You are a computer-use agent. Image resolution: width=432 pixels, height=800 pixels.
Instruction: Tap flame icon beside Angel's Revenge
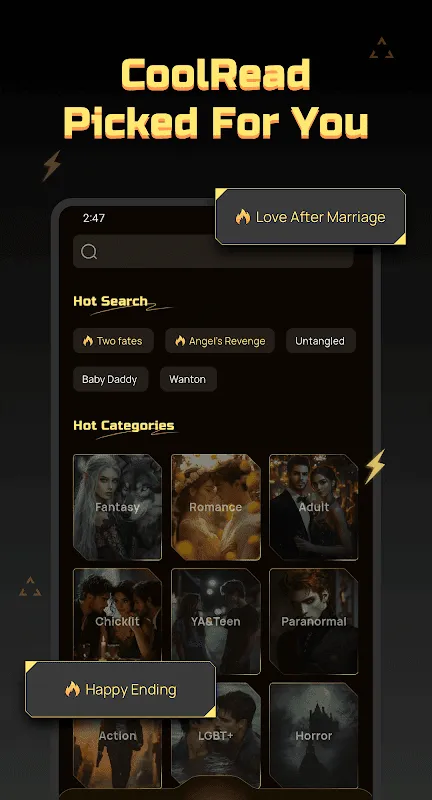pyautogui.click(x=180, y=341)
